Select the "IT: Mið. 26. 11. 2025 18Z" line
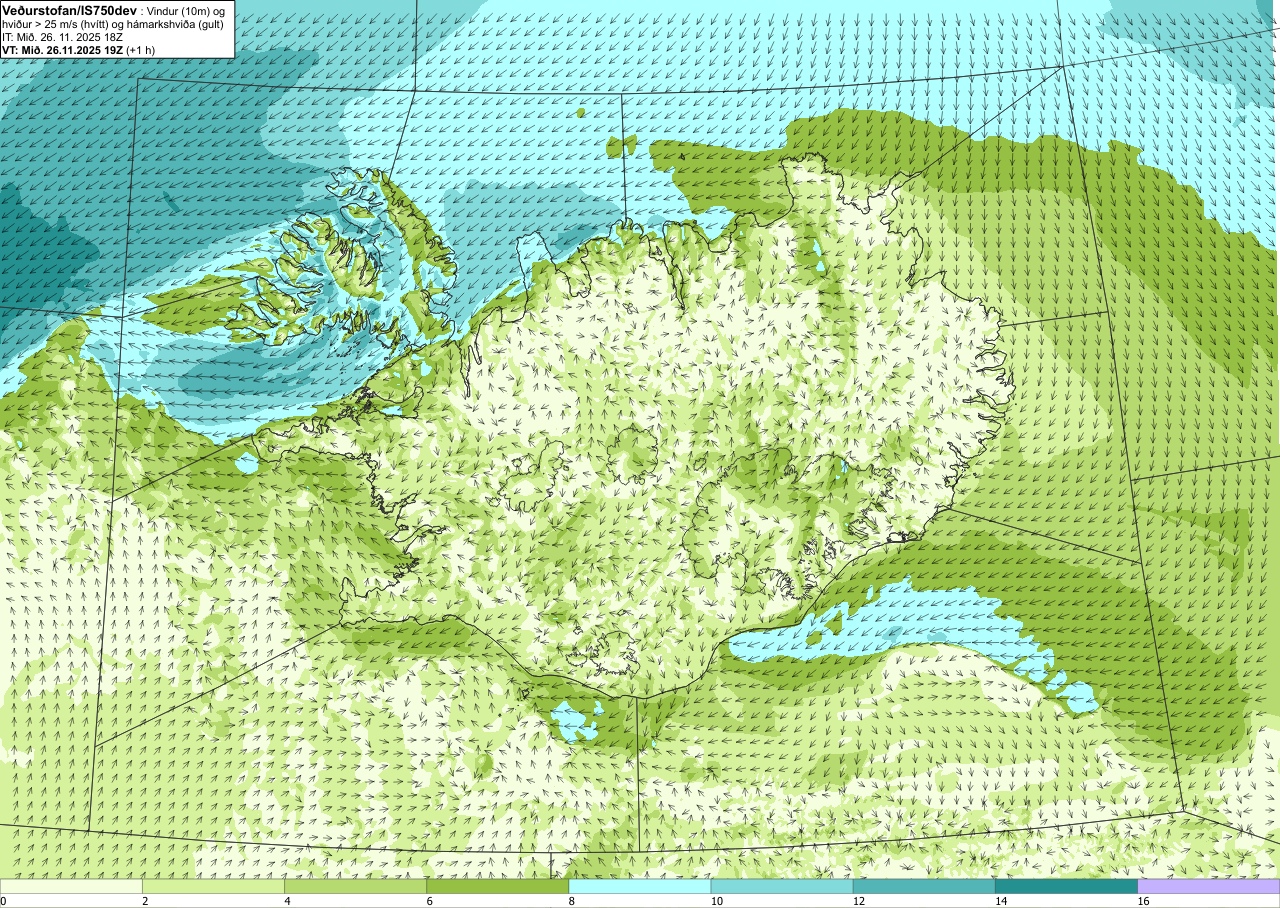Viewport: 1280px width, 908px height. (63, 37)
